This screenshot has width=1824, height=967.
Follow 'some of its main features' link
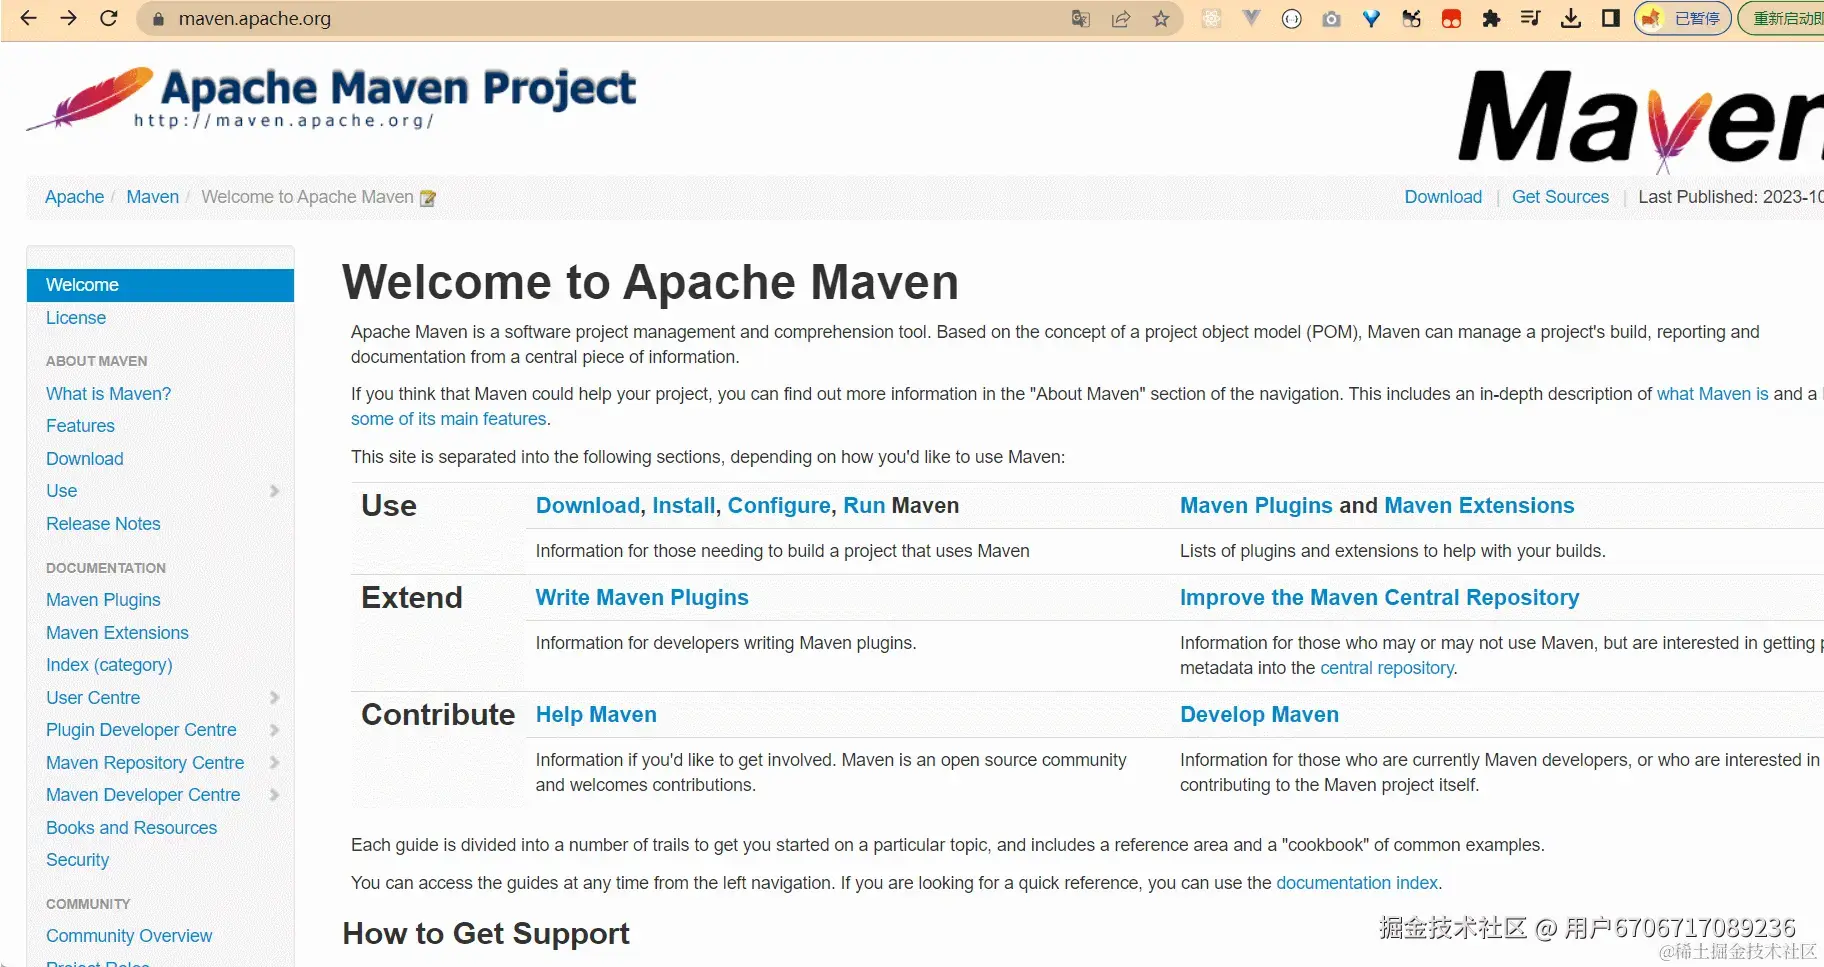coord(449,419)
